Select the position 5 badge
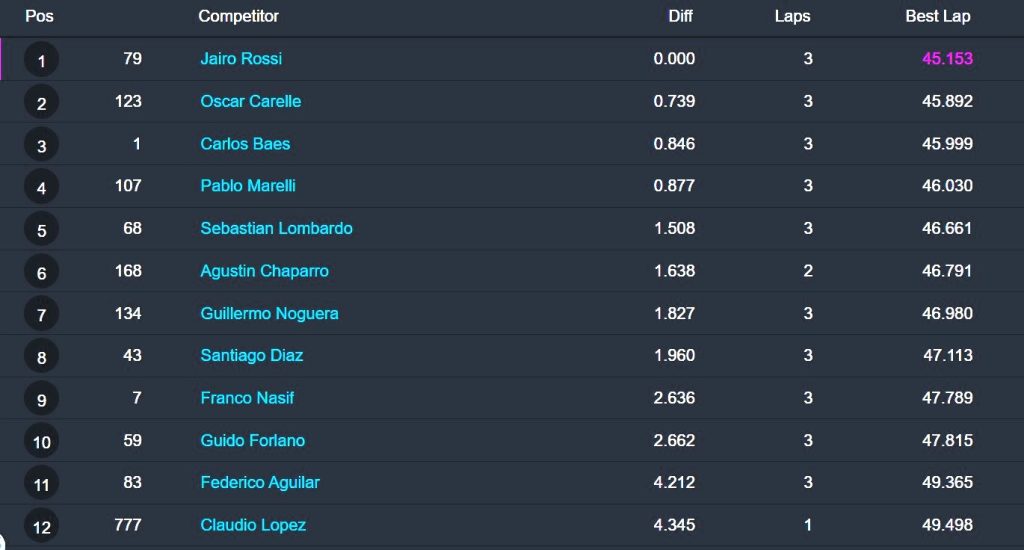Image resolution: width=1024 pixels, height=550 pixels. point(41,229)
